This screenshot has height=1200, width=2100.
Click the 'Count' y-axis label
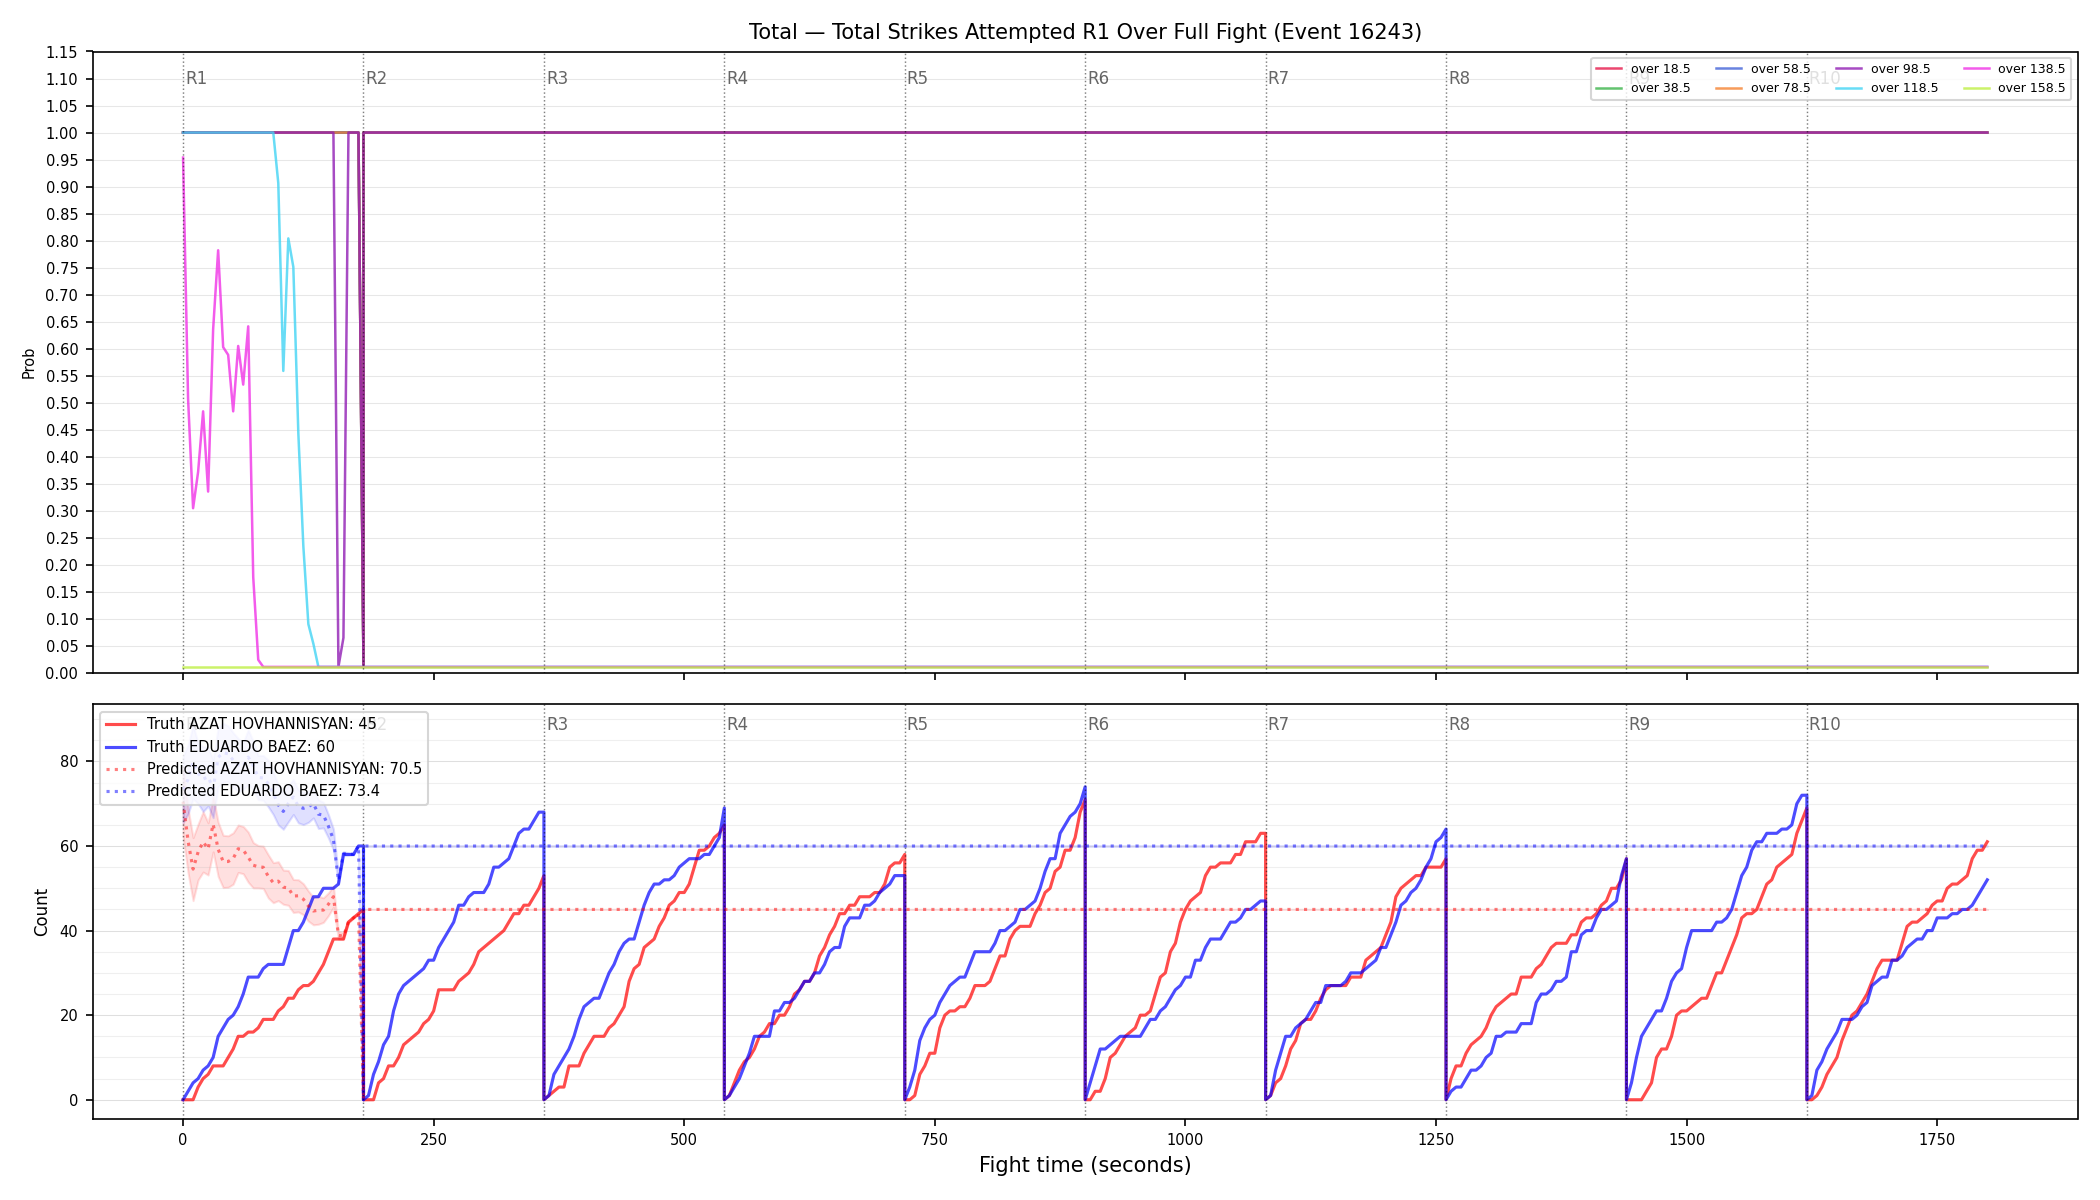click(41, 912)
